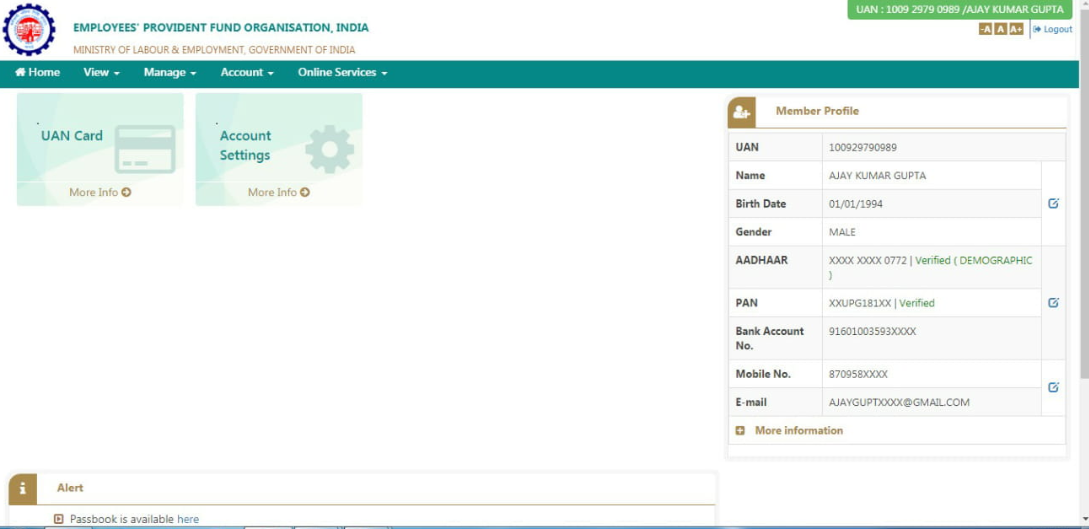Open the Online Services menu

point(341,73)
